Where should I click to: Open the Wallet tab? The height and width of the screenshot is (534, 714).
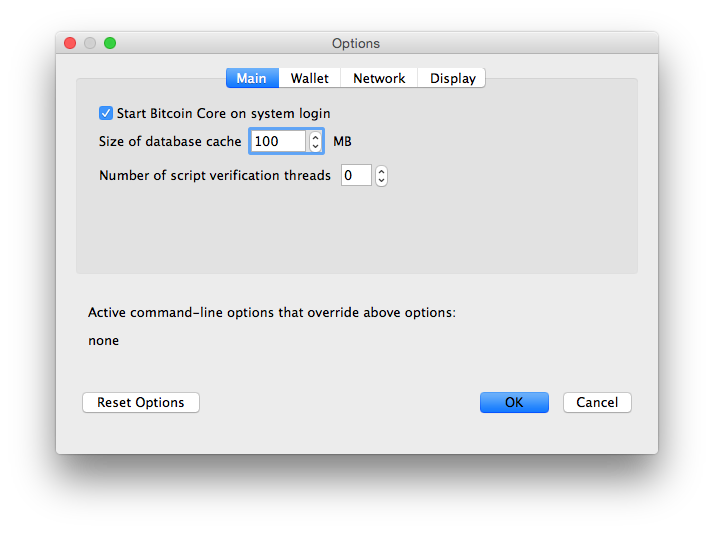pos(310,78)
